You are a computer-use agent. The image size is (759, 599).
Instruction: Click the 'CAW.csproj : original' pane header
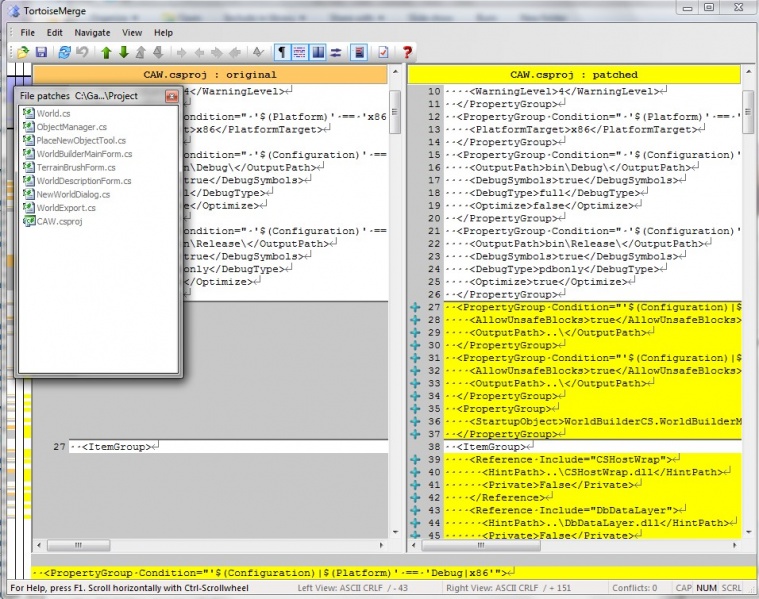(210, 75)
